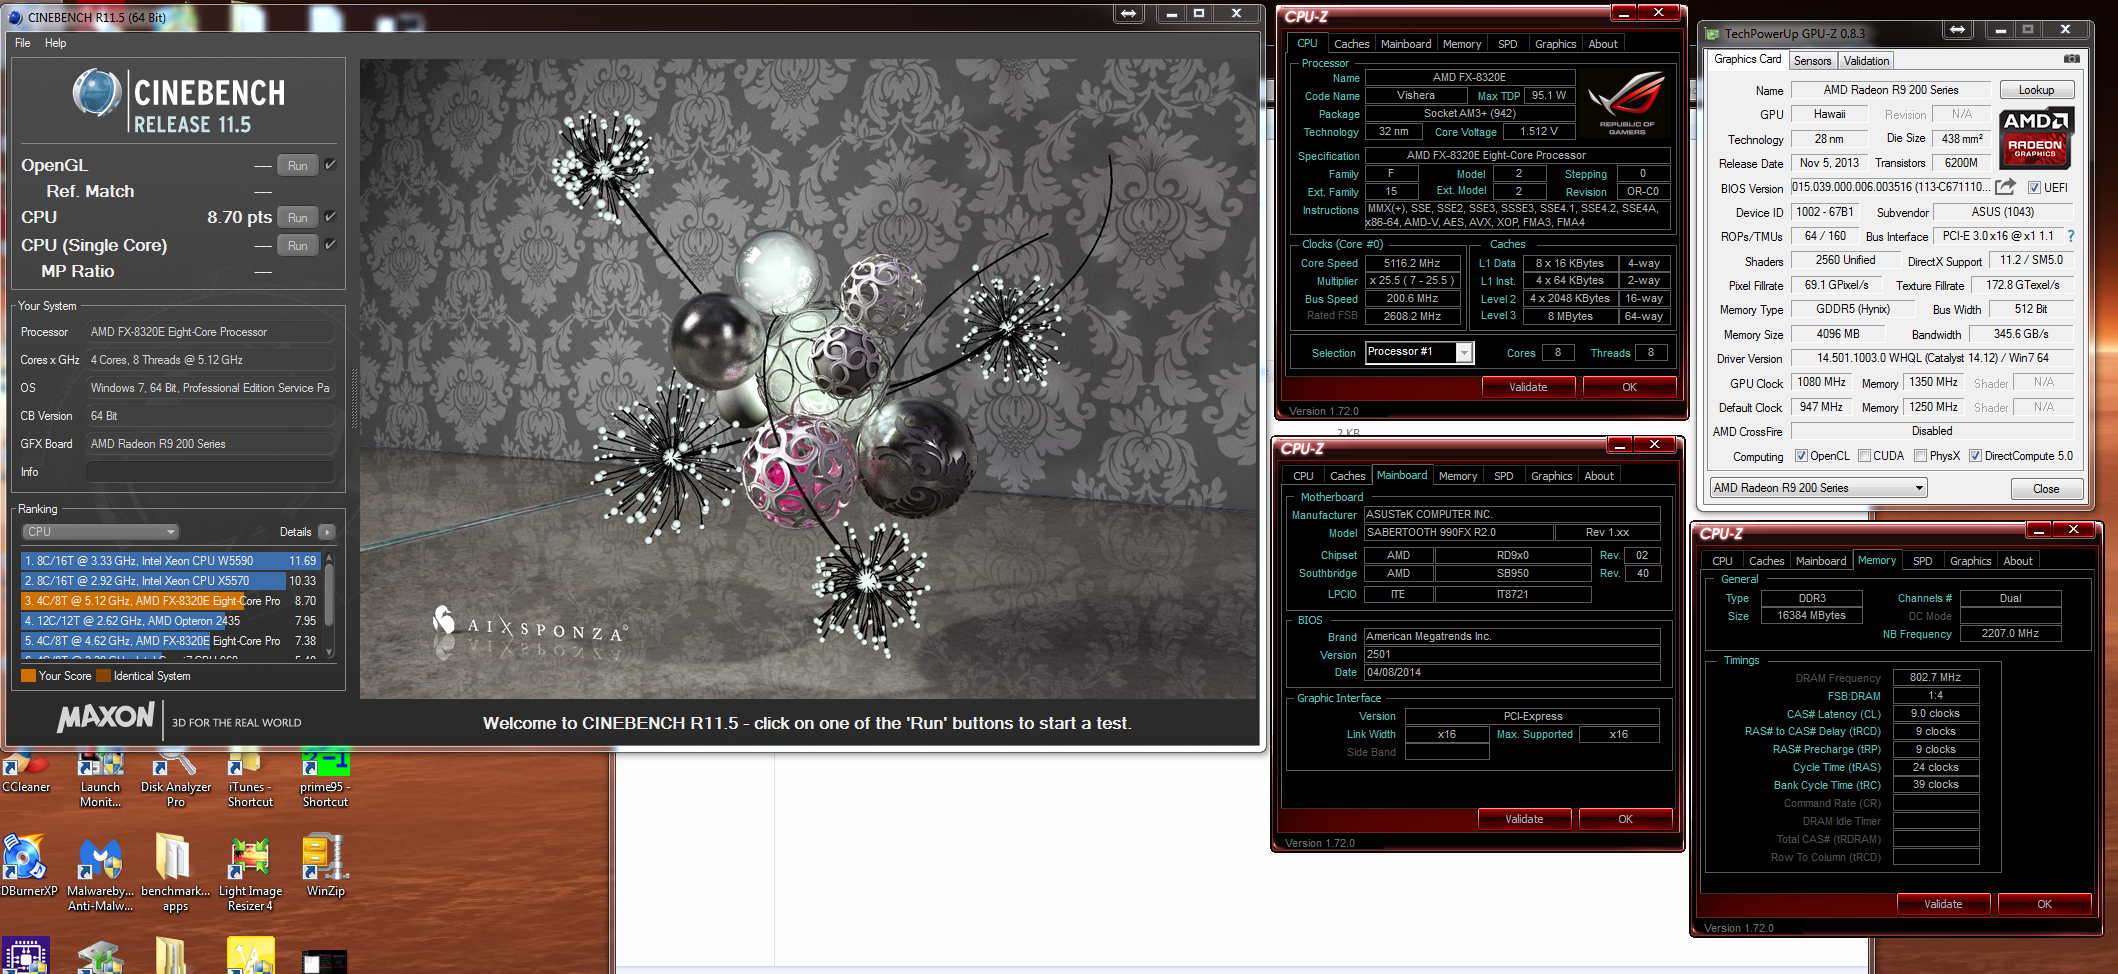The image size is (2118, 974).
Task: Click the GPU-Z title bar app icon
Action: pos(1712,34)
